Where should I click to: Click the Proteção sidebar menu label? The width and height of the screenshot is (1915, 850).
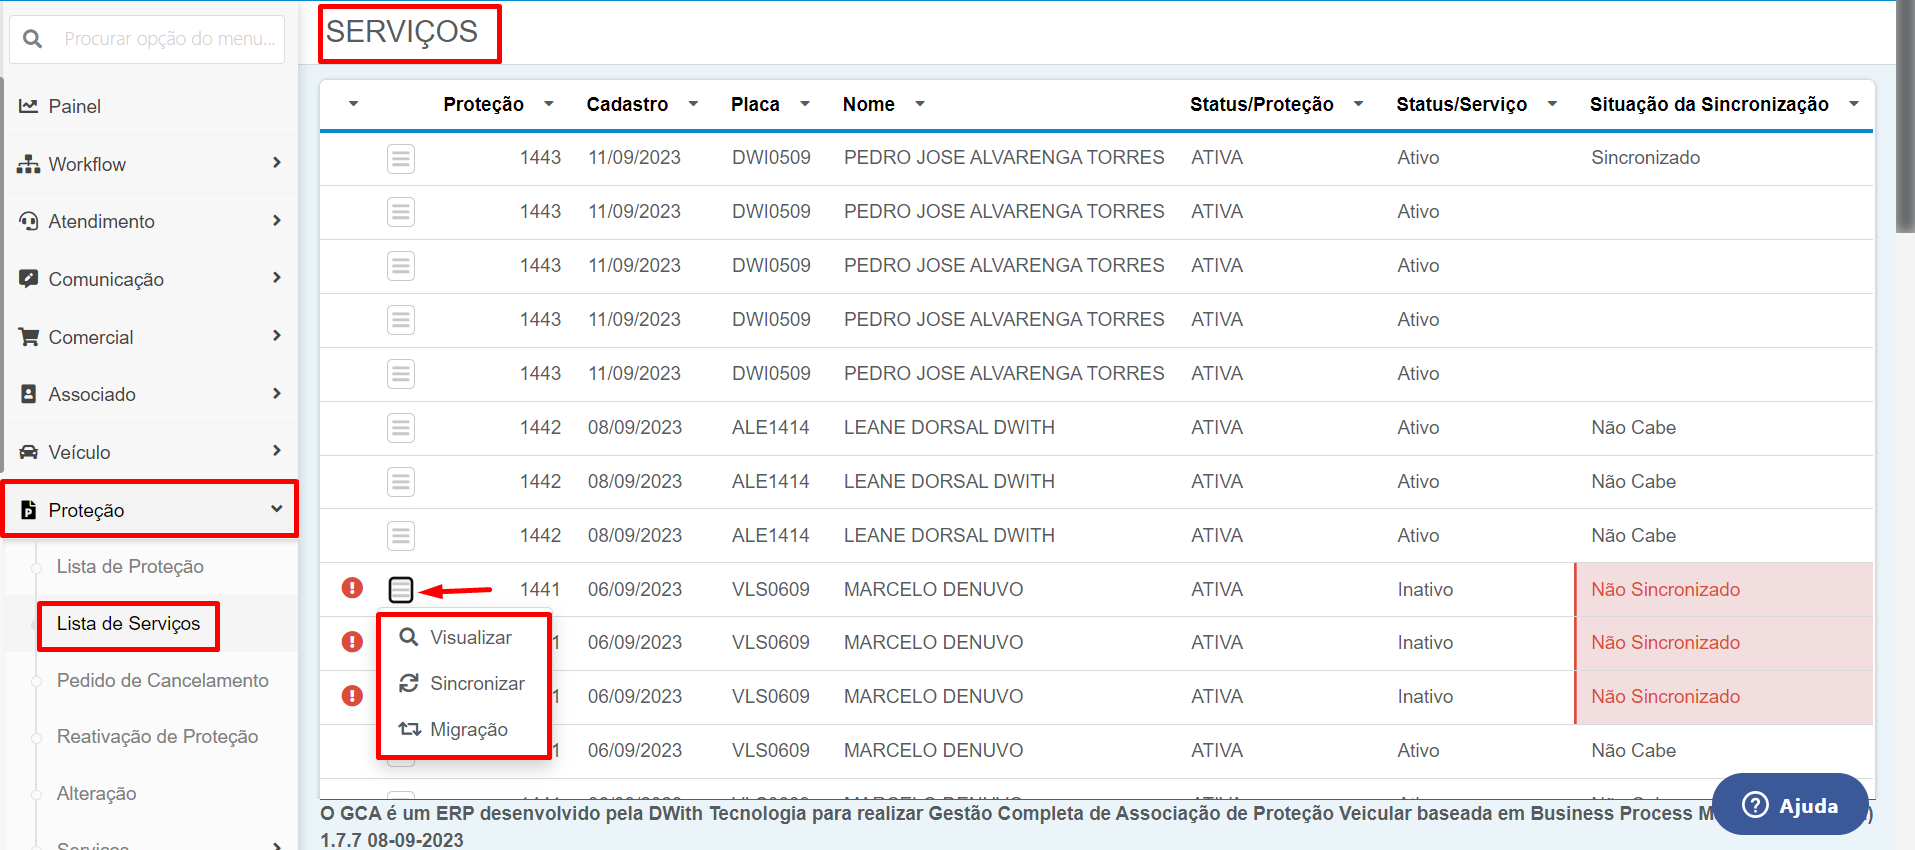(87, 510)
